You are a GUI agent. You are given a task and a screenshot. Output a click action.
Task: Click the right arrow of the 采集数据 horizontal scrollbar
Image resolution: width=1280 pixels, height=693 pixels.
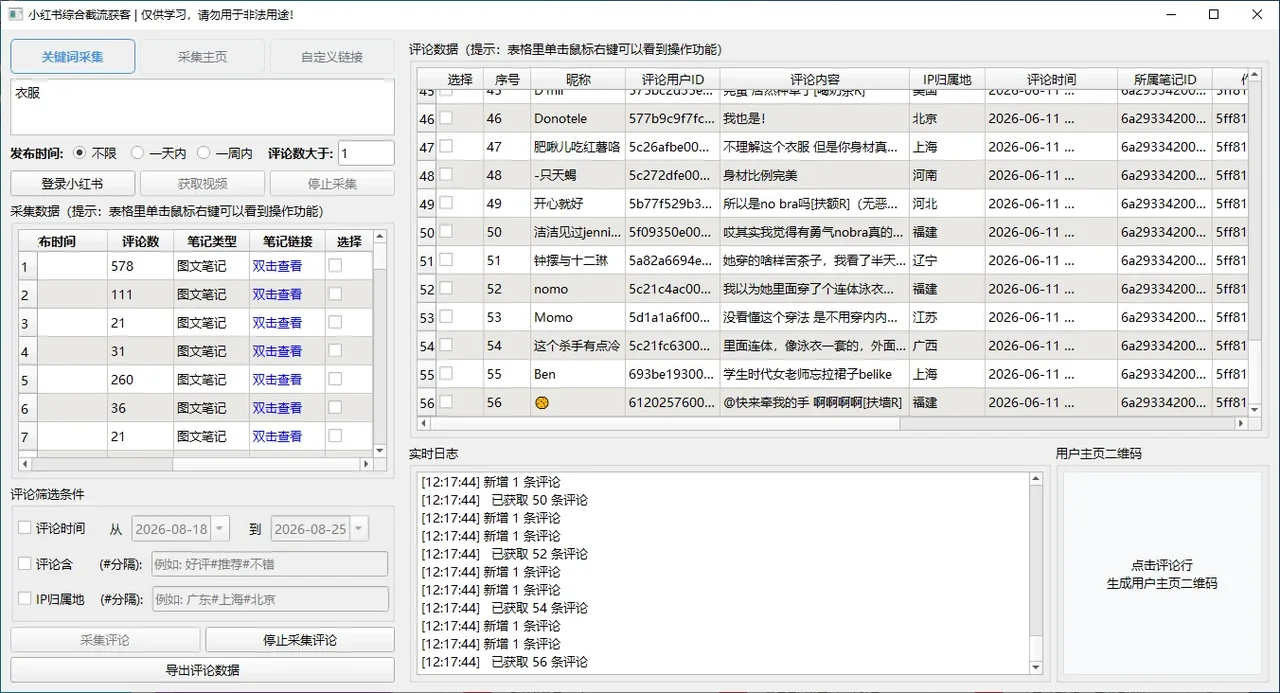366,464
